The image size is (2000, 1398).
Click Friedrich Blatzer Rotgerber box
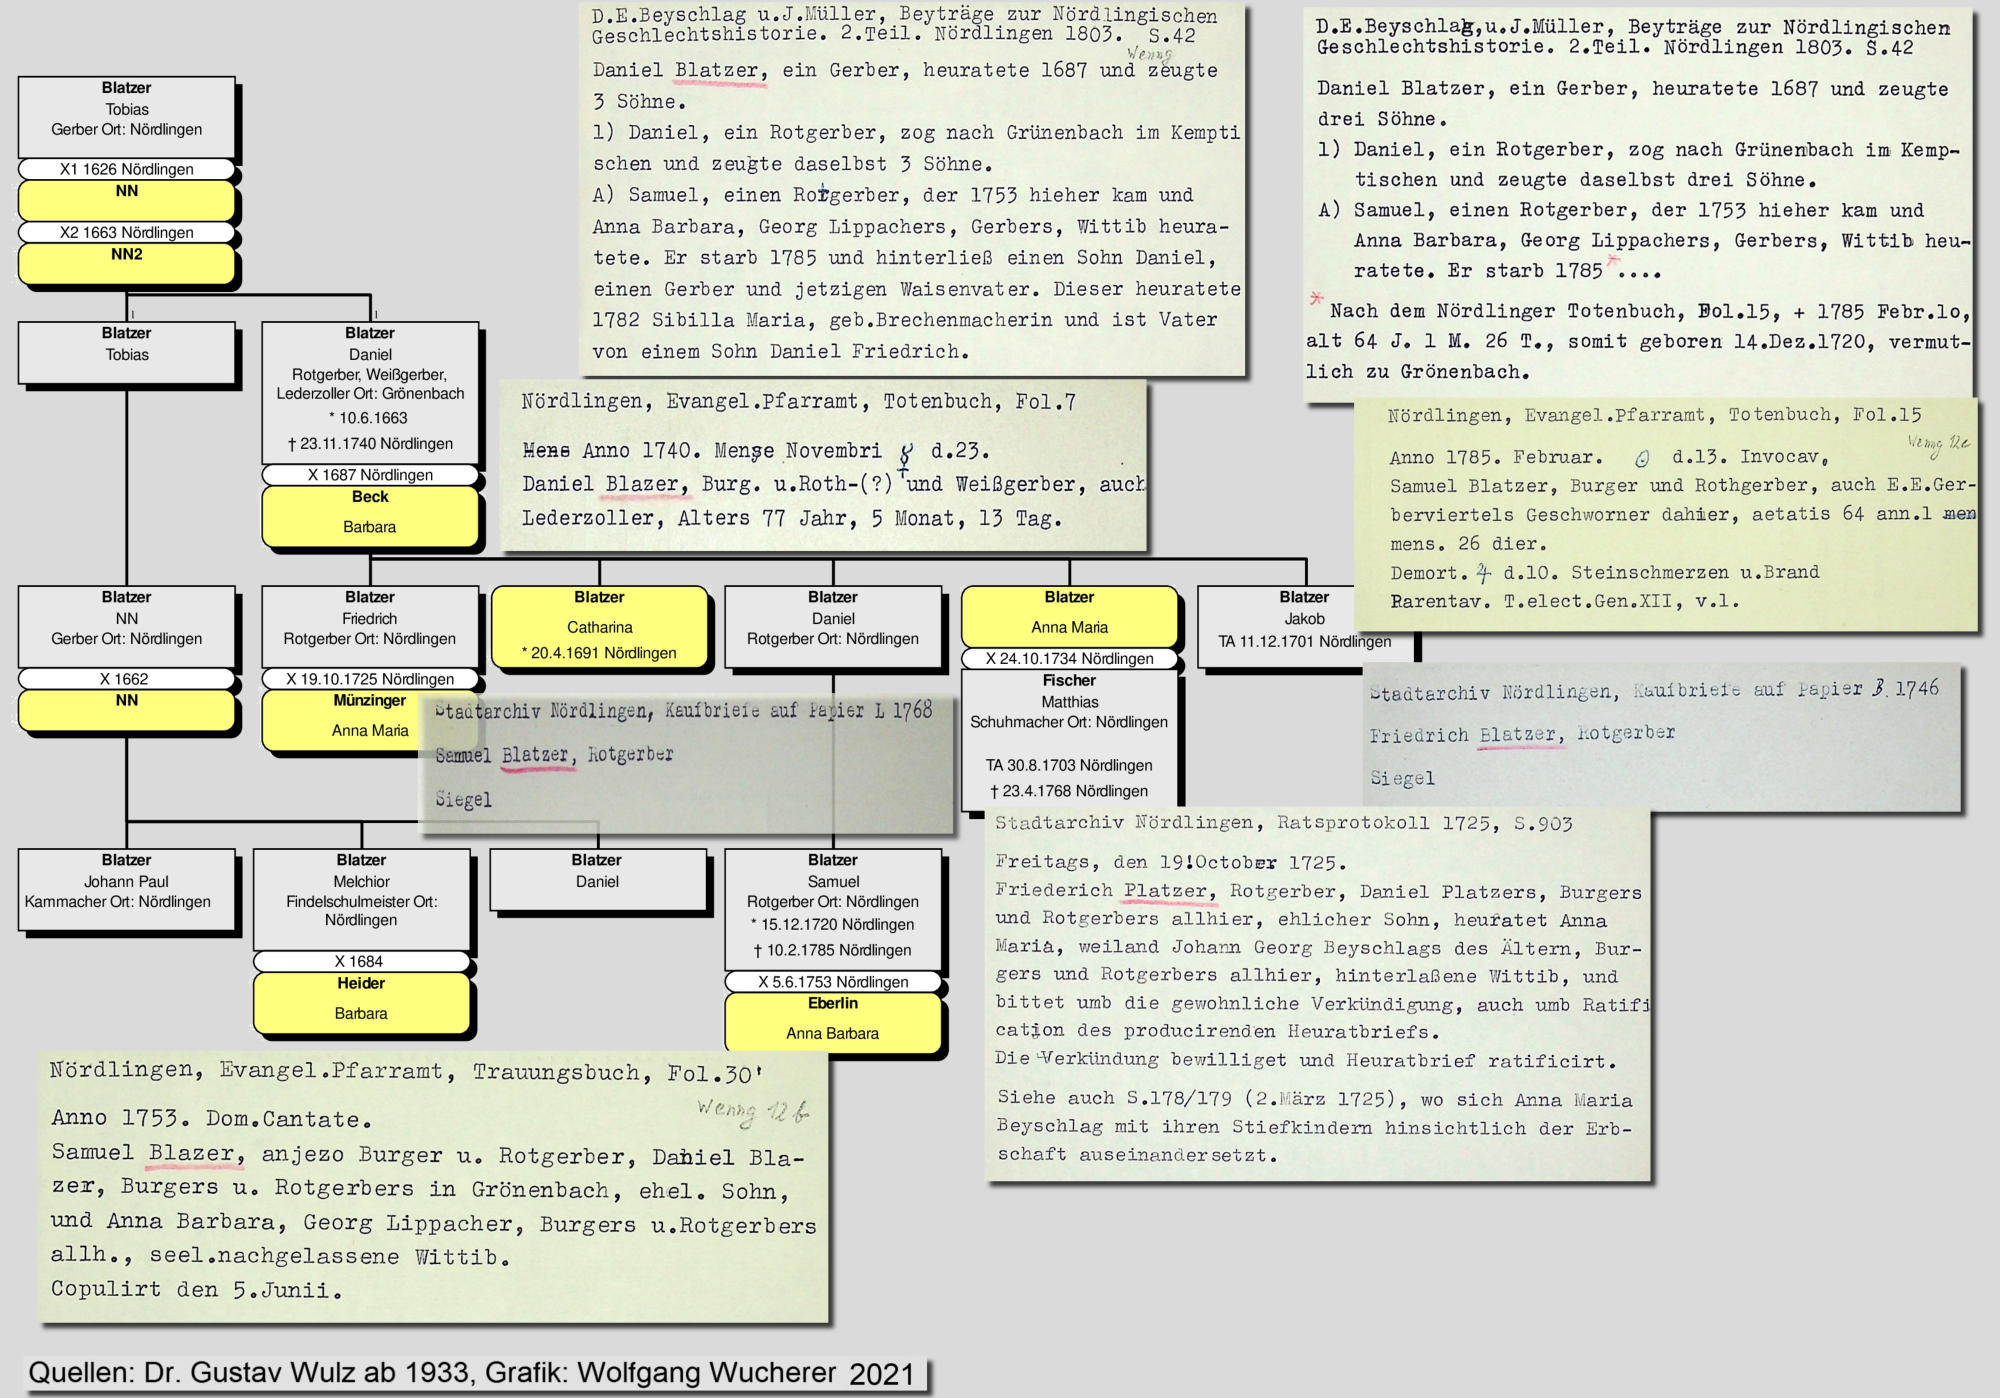tap(369, 625)
